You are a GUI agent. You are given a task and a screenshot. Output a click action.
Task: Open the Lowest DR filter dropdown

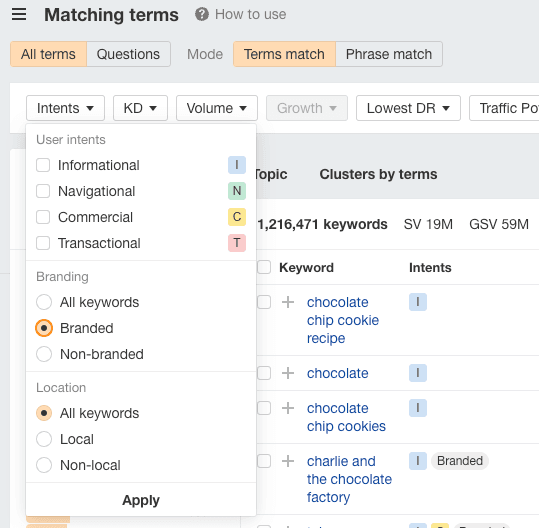click(x=408, y=108)
